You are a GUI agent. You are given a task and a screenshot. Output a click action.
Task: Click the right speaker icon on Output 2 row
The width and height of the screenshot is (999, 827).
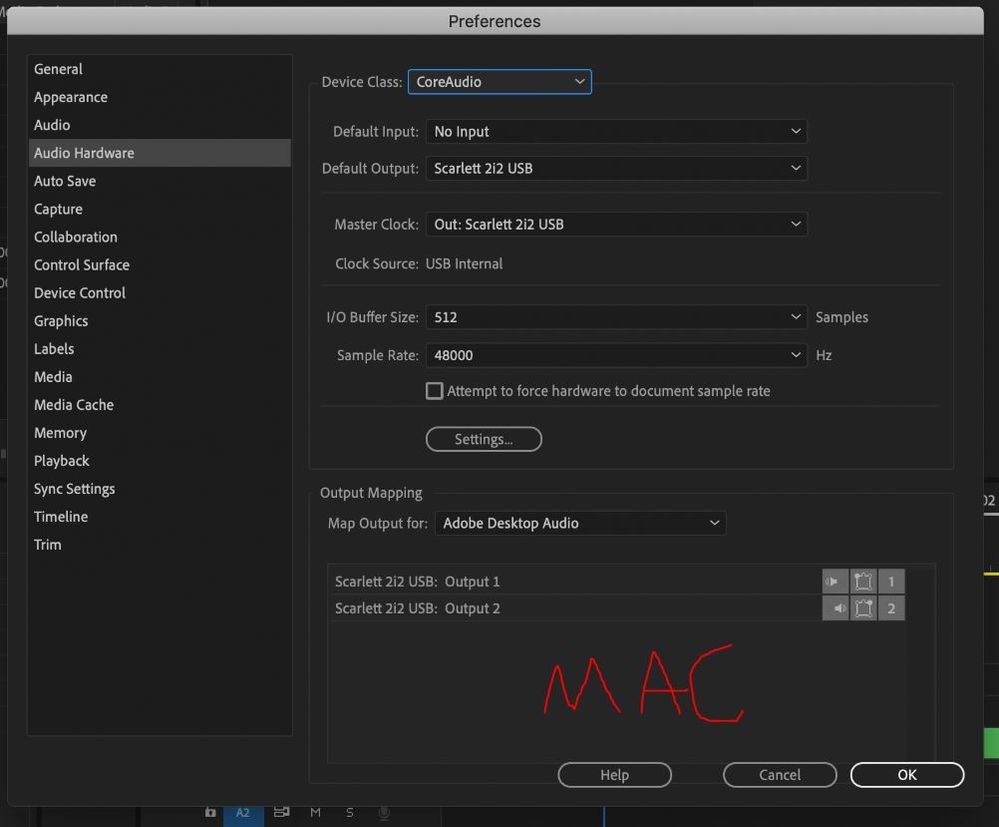pos(835,608)
